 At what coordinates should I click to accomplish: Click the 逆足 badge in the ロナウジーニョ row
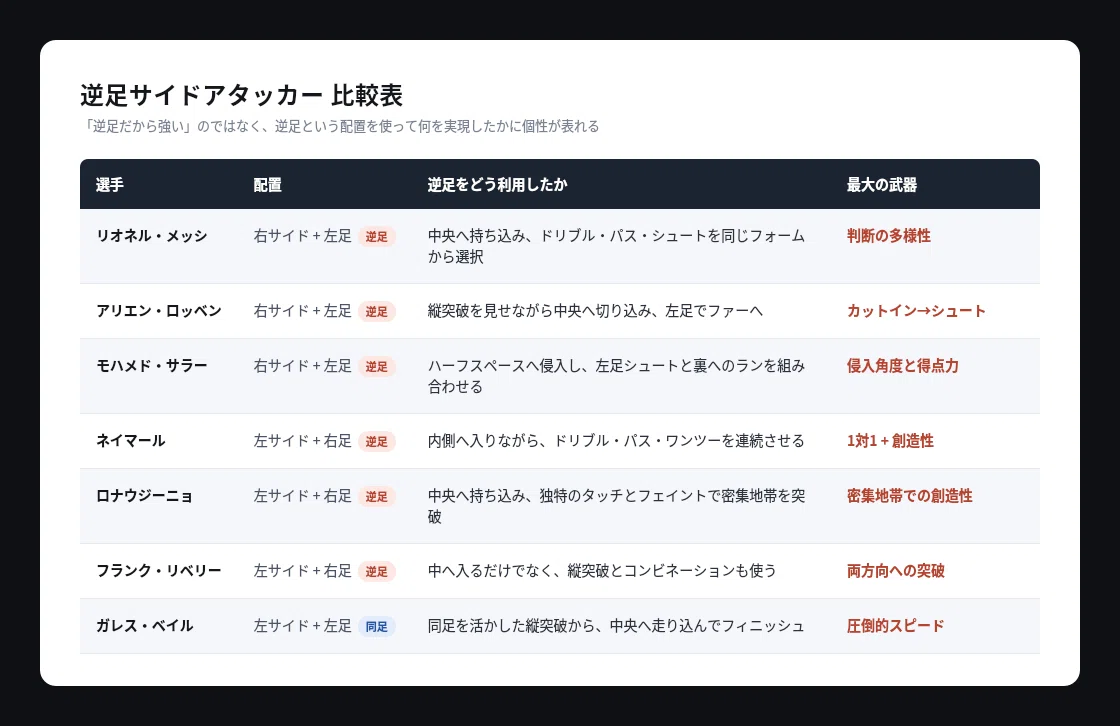(376, 497)
